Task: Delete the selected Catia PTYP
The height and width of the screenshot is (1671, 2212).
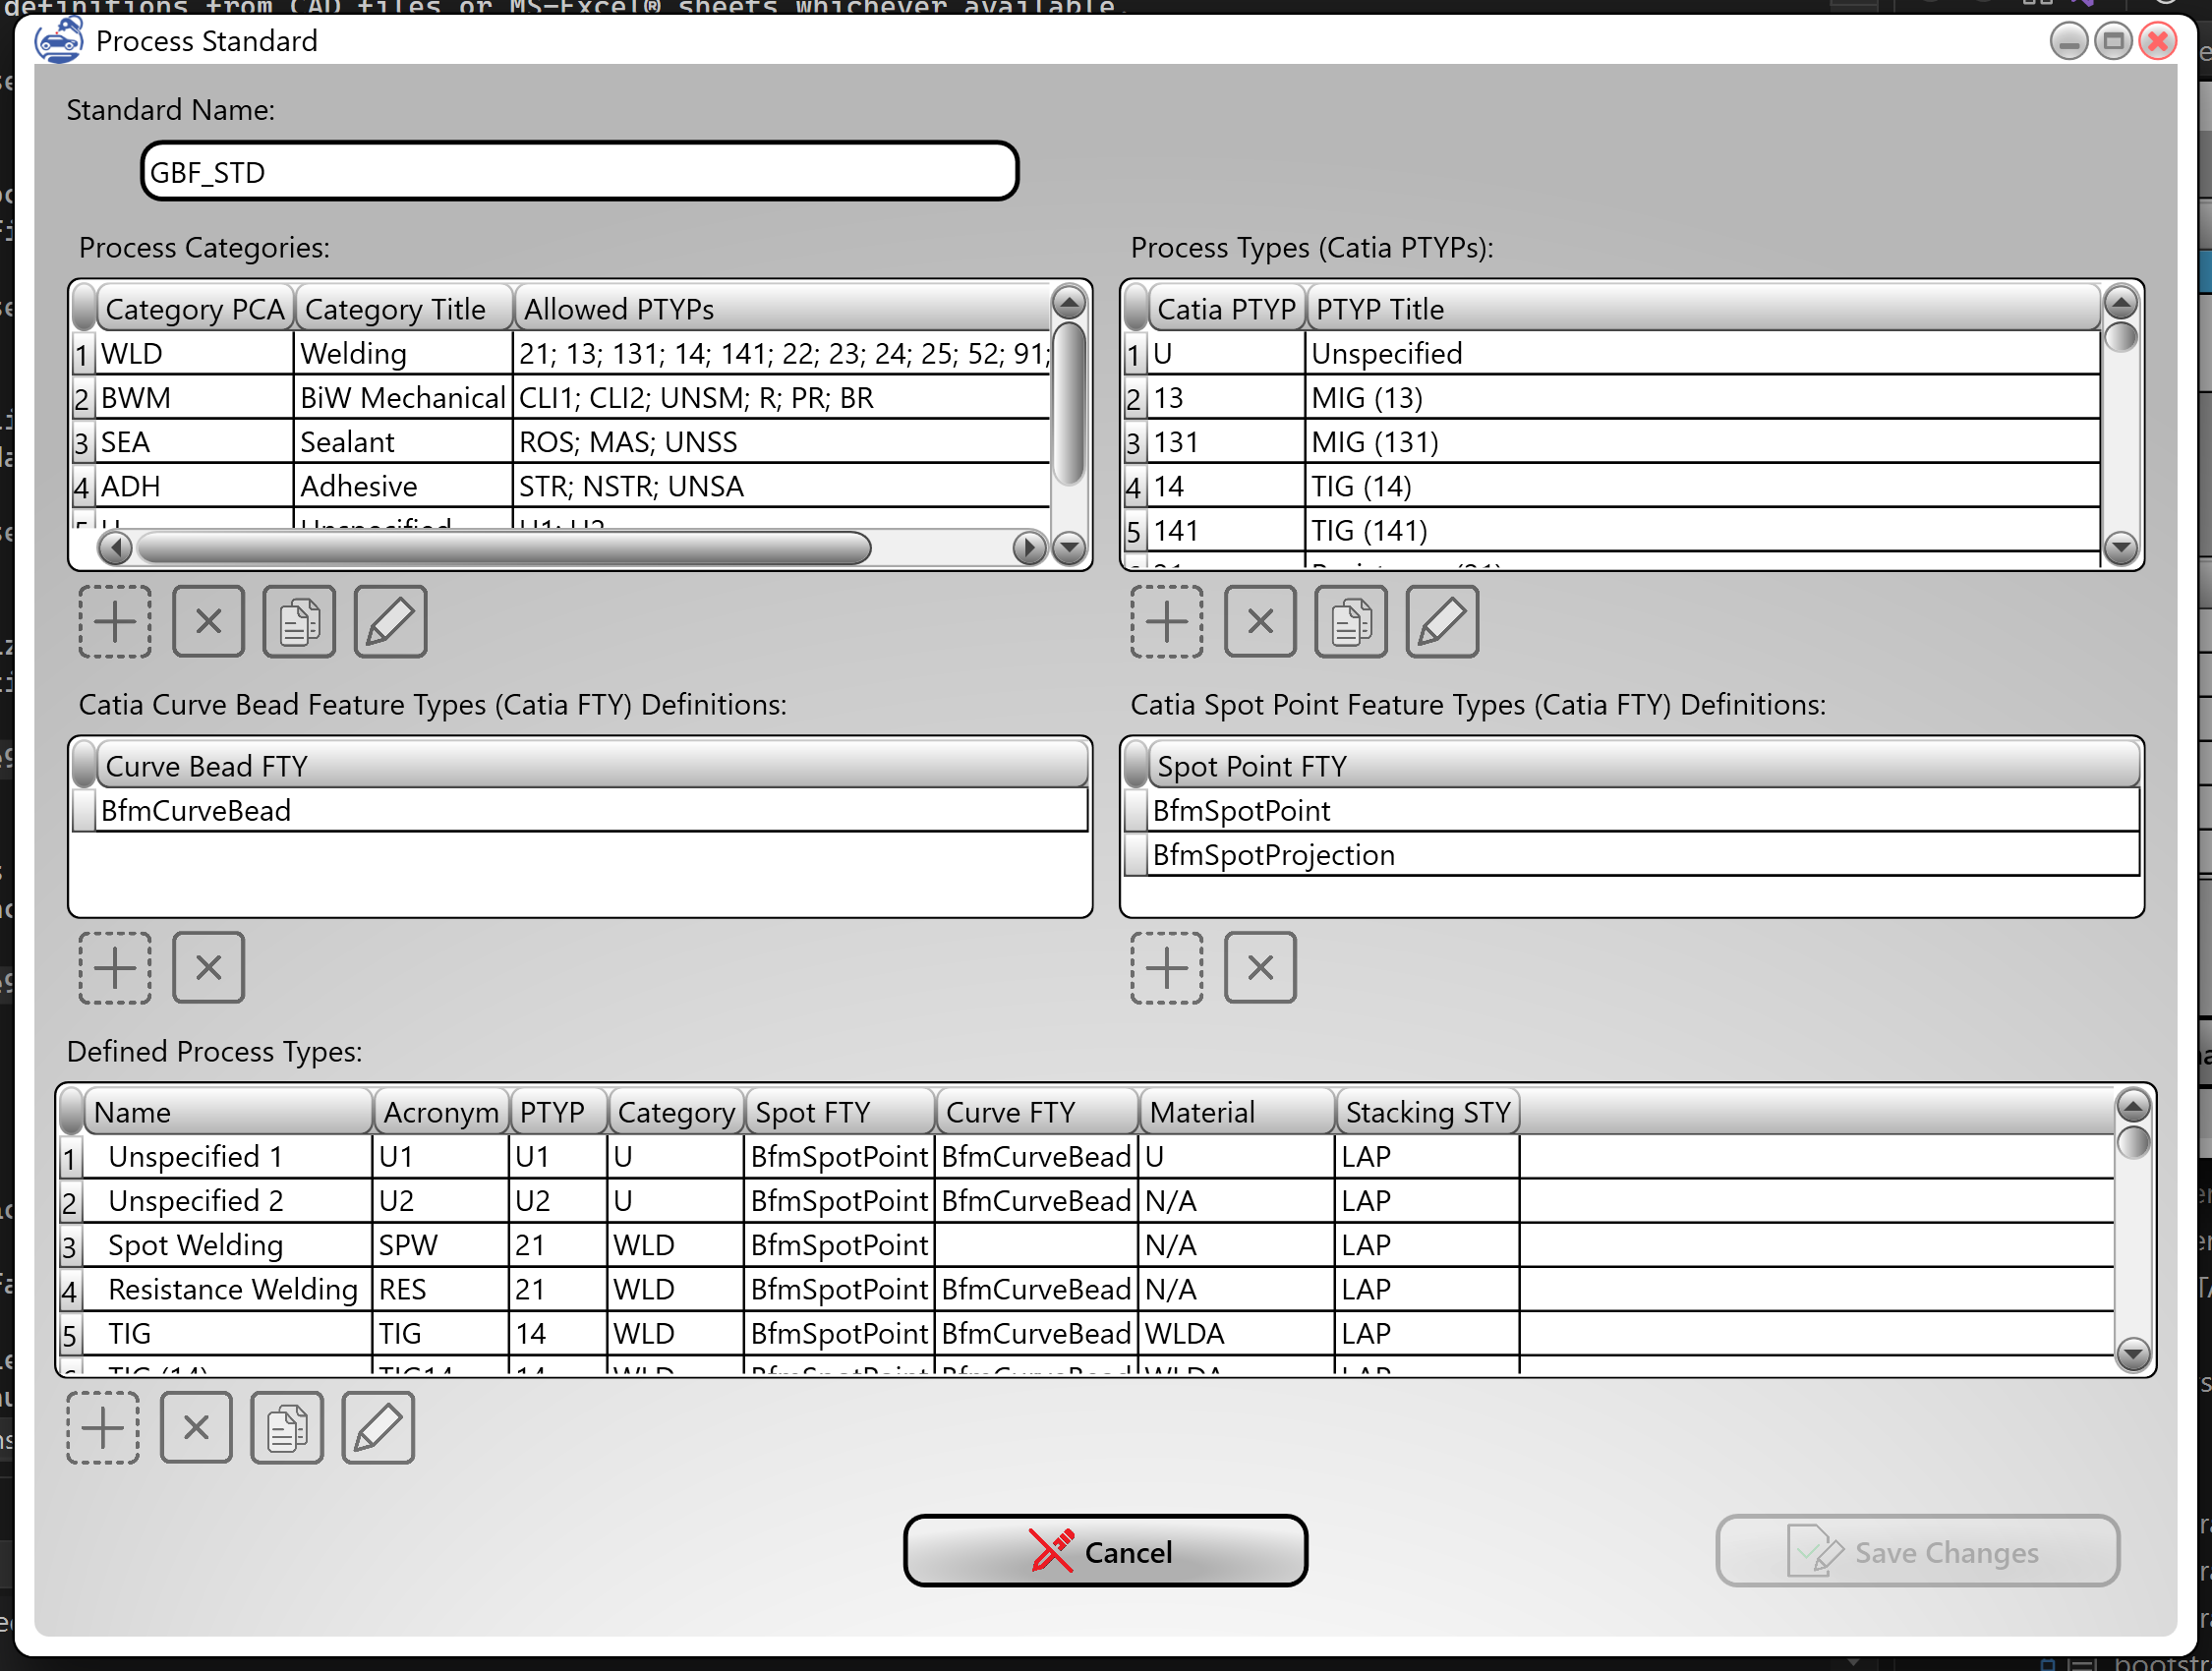Action: tap(1260, 621)
